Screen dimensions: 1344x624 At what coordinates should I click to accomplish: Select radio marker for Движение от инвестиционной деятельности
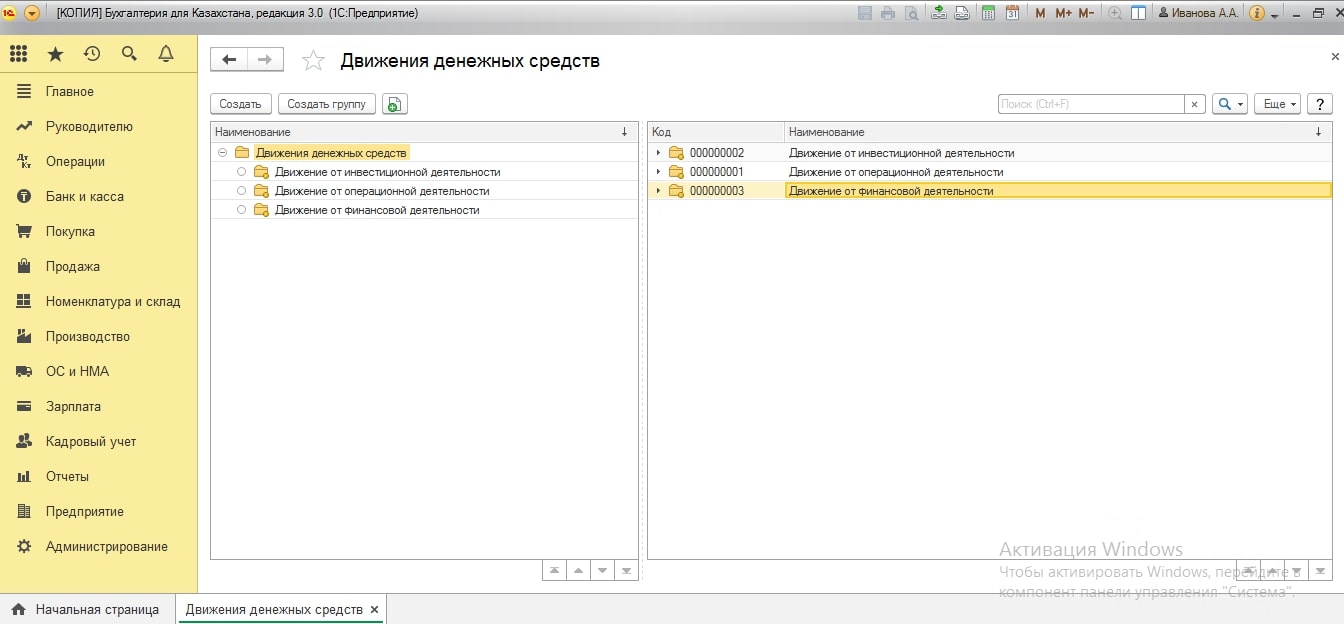coord(241,172)
